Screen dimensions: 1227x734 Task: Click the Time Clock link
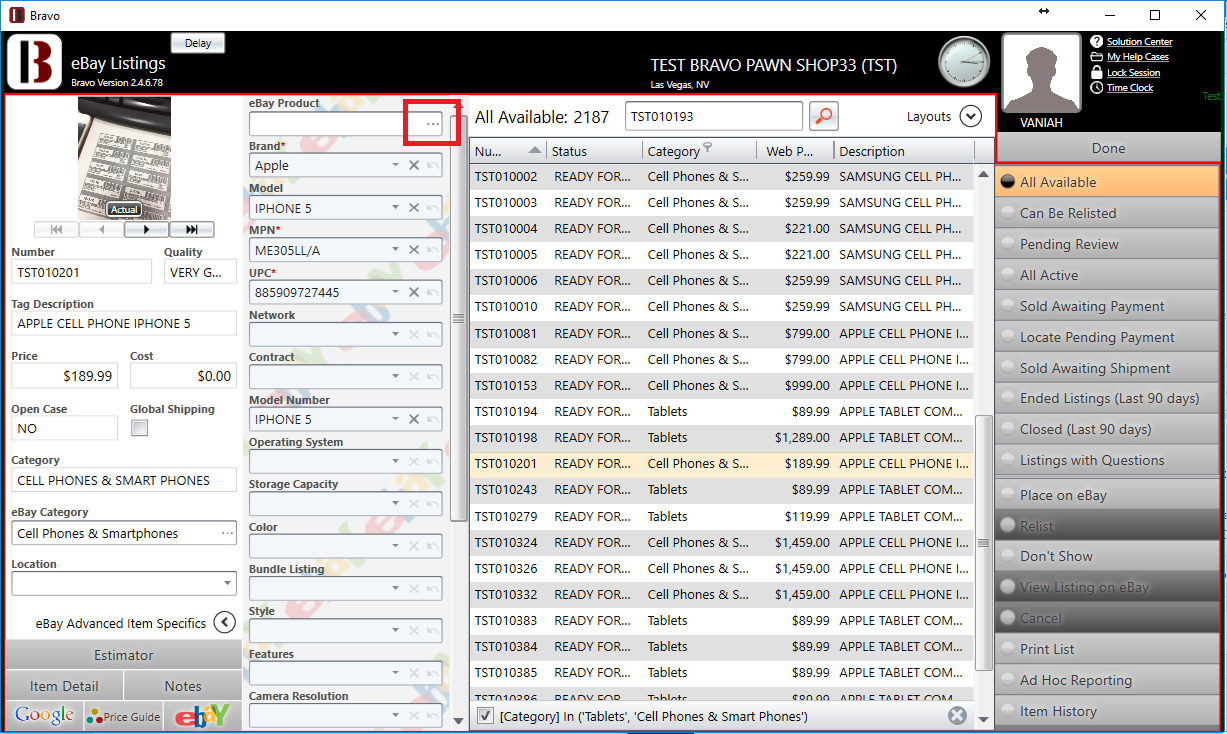(1130, 88)
